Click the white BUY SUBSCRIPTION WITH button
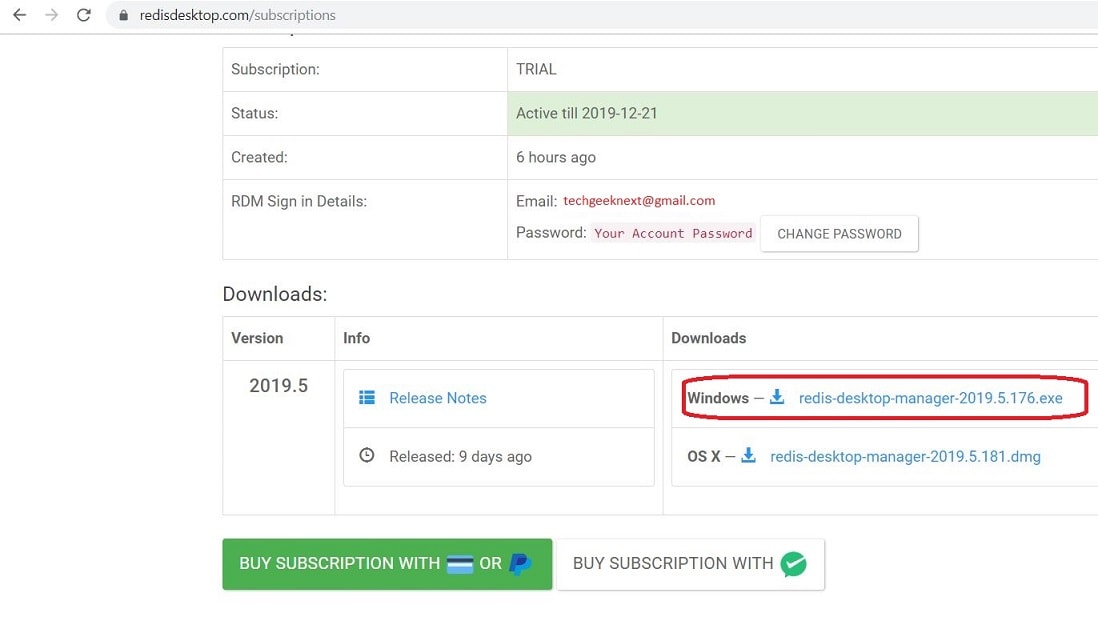1098x625 pixels. (690, 563)
